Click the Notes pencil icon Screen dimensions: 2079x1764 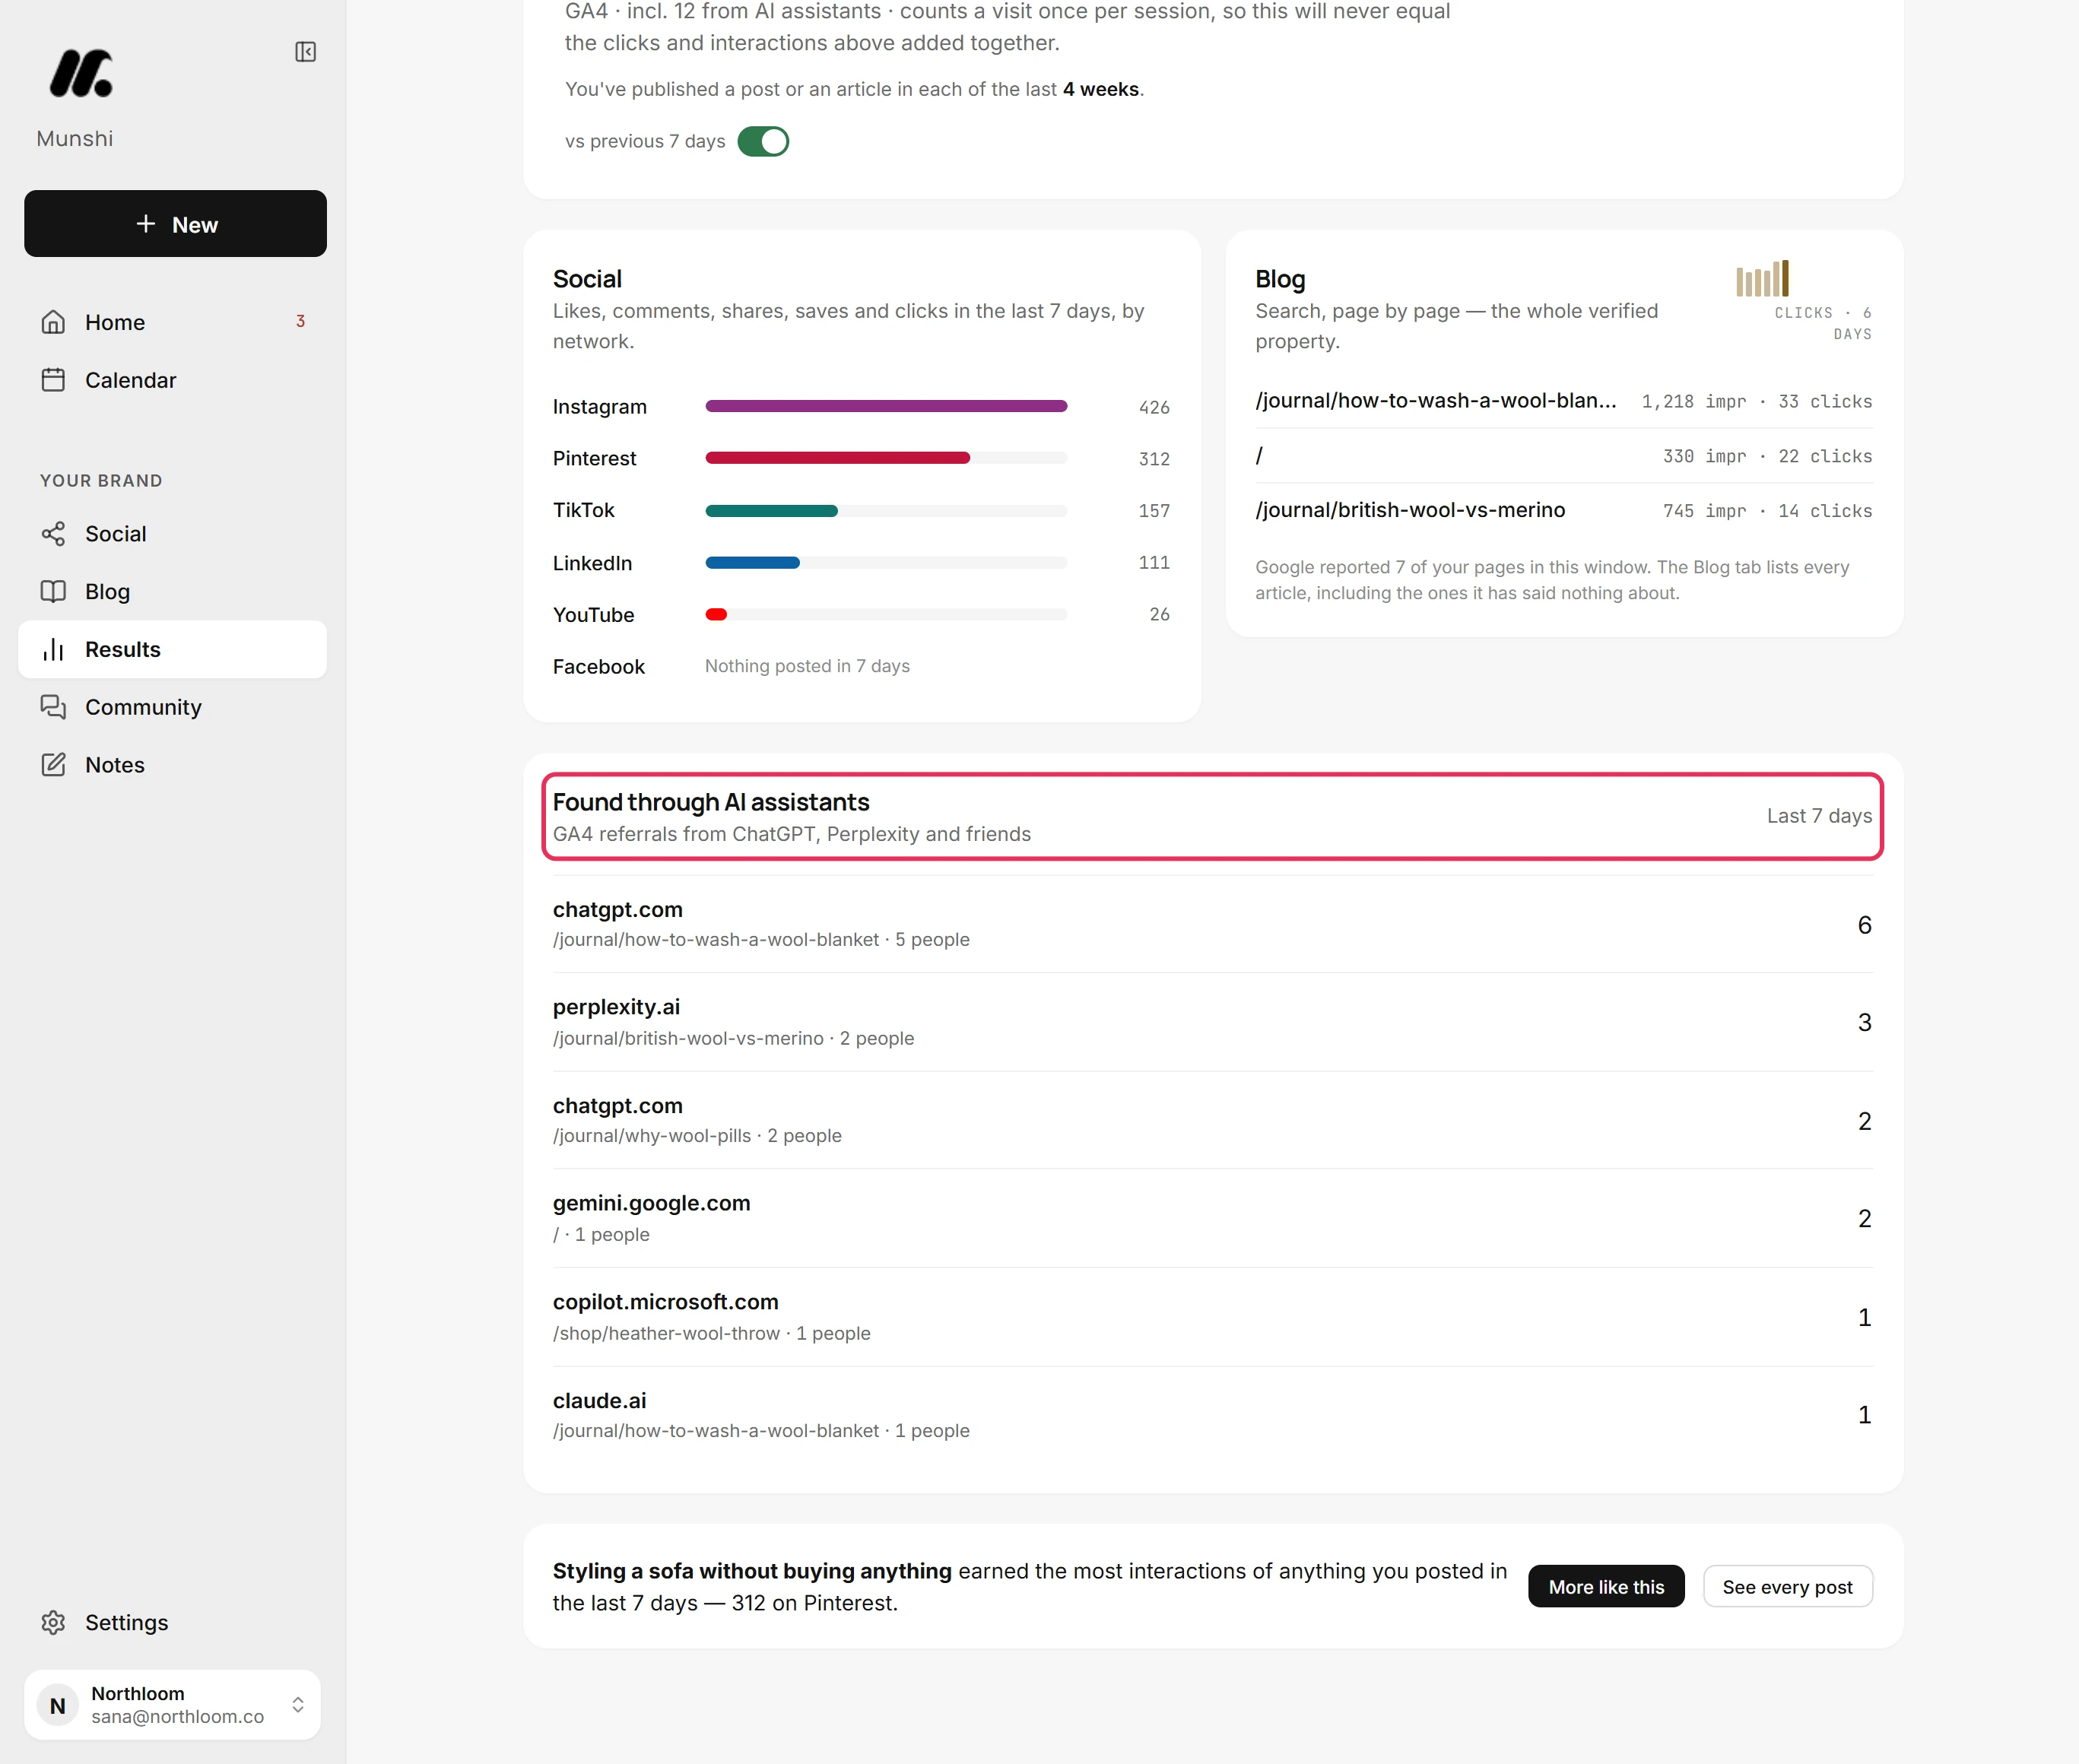(x=53, y=765)
